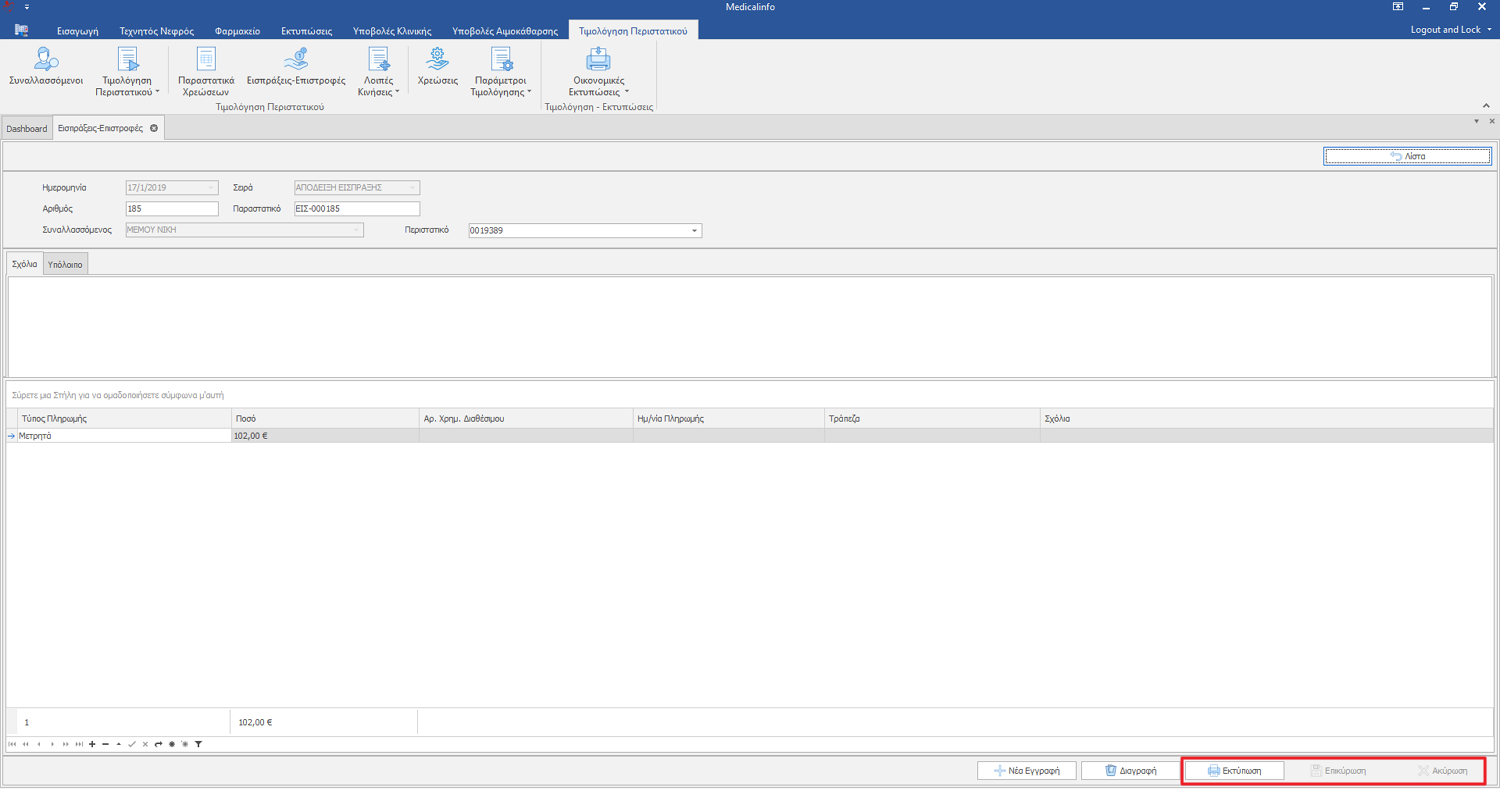Open the Περιστατικό combo box arrow
The height and width of the screenshot is (789, 1500).
[694, 231]
